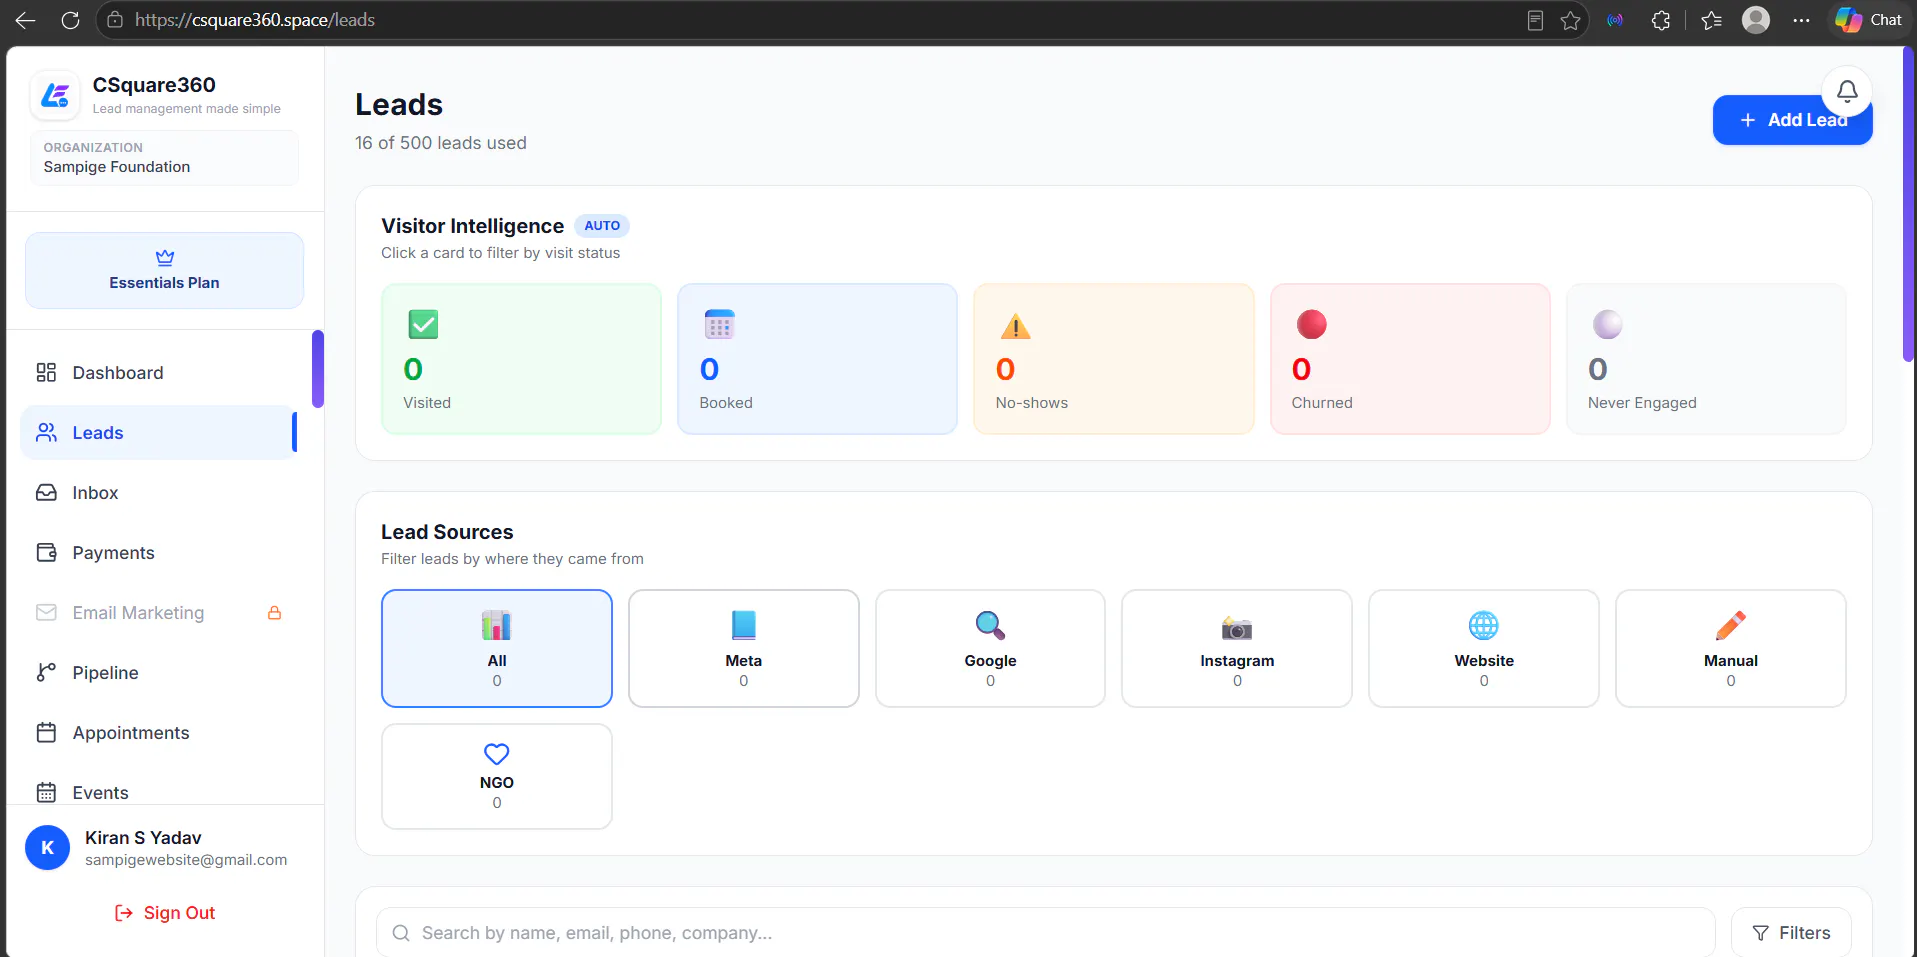Navigate to Pipeline in the sidebar

pos(160,673)
